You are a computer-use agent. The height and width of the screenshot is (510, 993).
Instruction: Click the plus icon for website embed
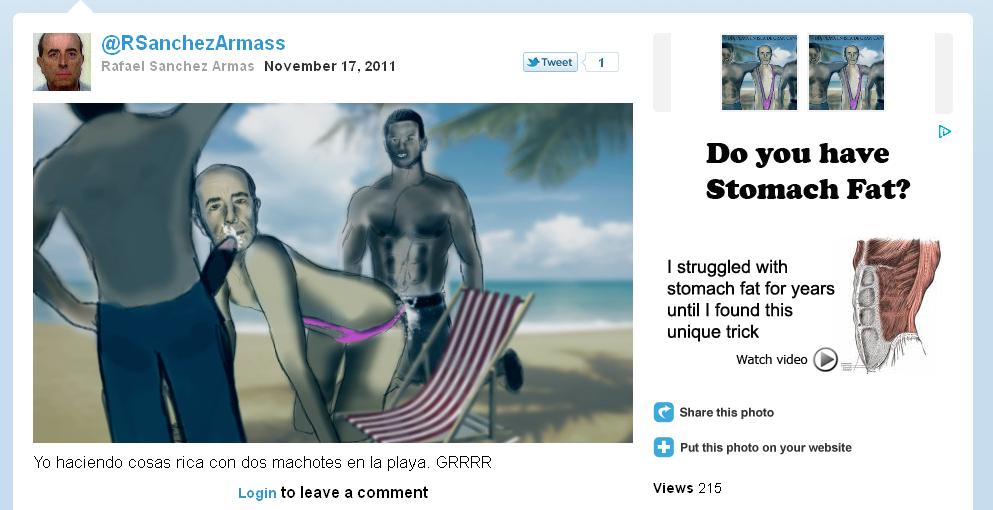pos(664,447)
